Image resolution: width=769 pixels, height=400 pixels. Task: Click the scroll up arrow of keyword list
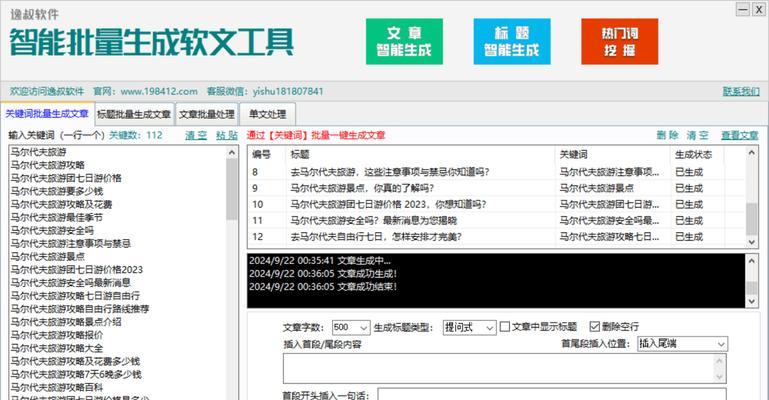(x=232, y=152)
